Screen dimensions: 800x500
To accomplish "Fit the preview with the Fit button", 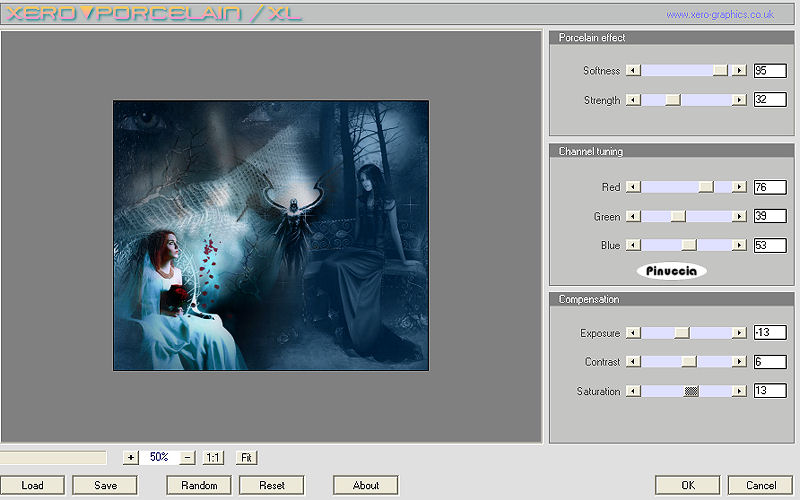I will (x=246, y=457).
